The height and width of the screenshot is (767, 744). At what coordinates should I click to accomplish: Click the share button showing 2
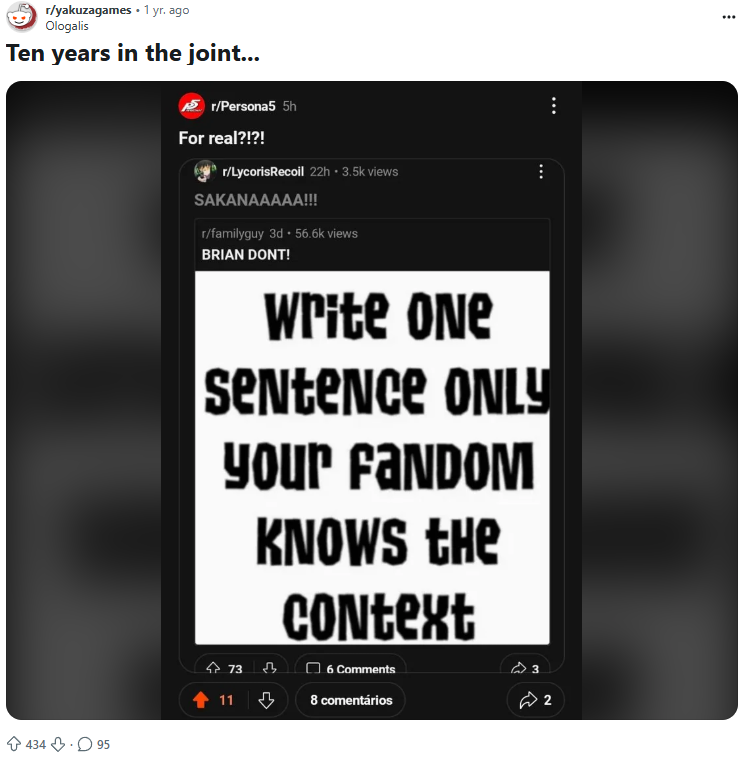pyautogui.click(x=536, y=700)
